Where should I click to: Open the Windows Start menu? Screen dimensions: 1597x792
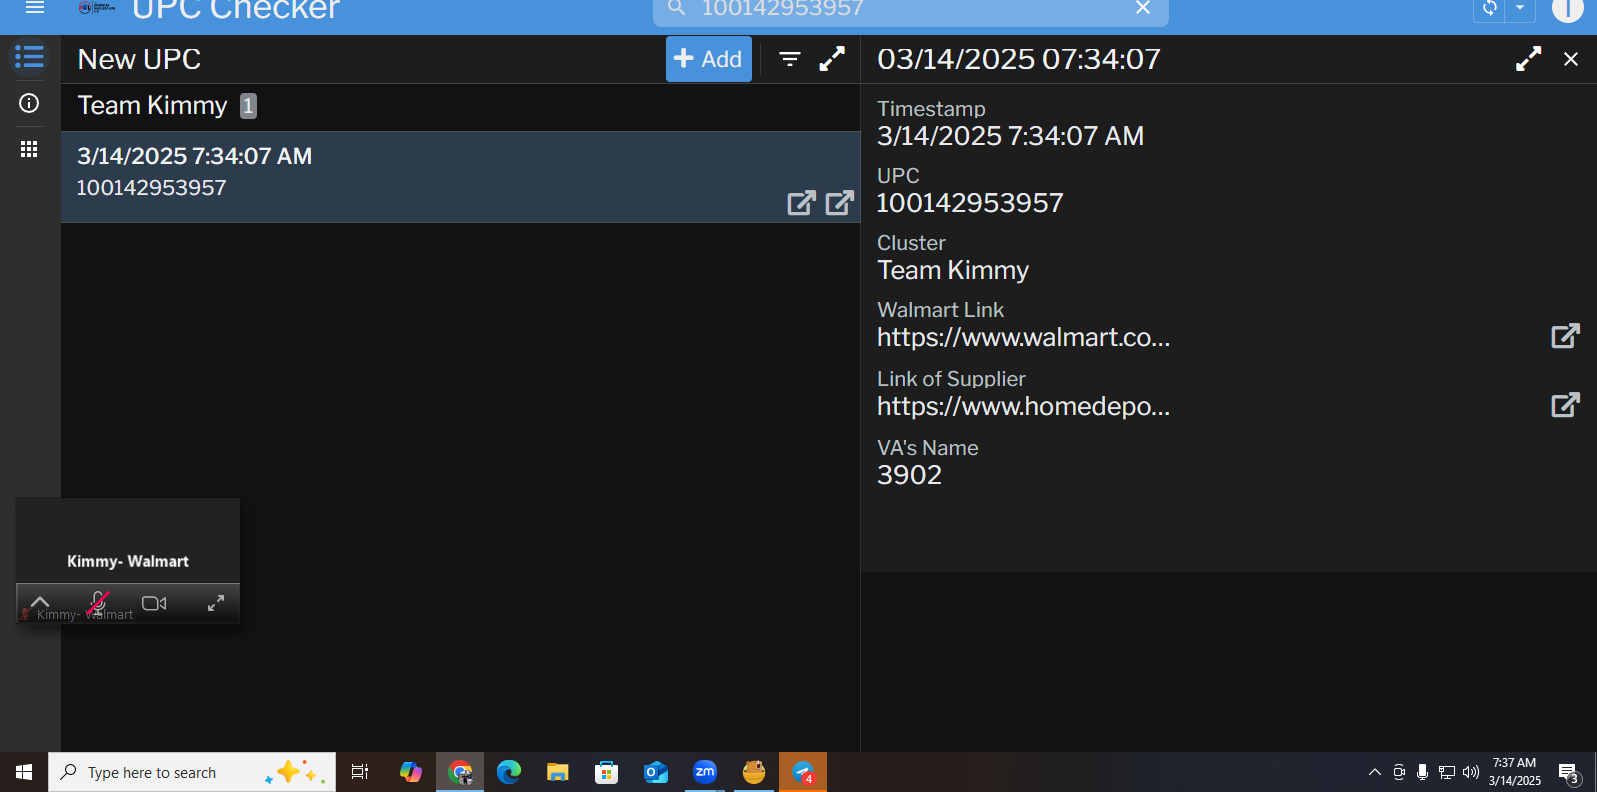pyautogui.click(x=24, y=772)
